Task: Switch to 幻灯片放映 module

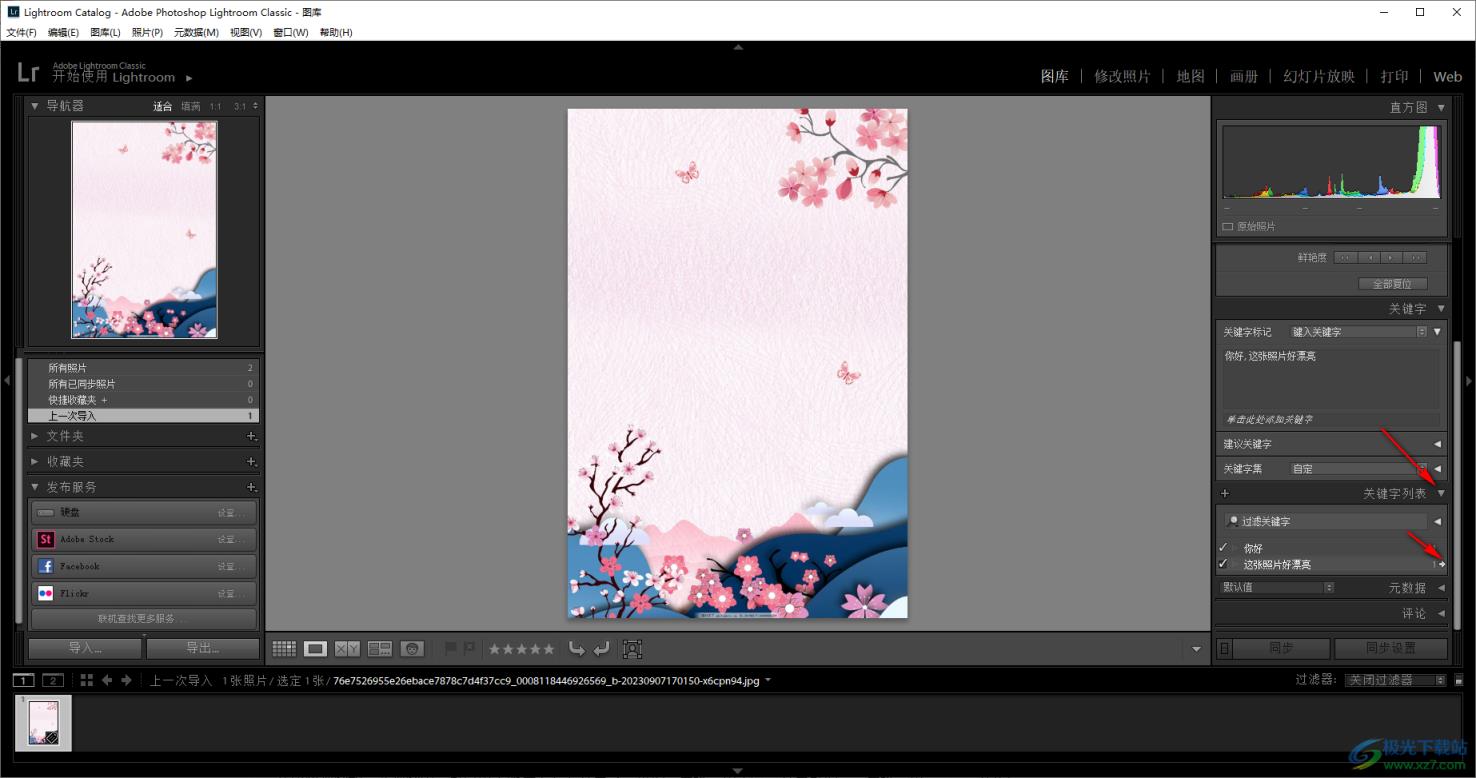Action: 1319,76
